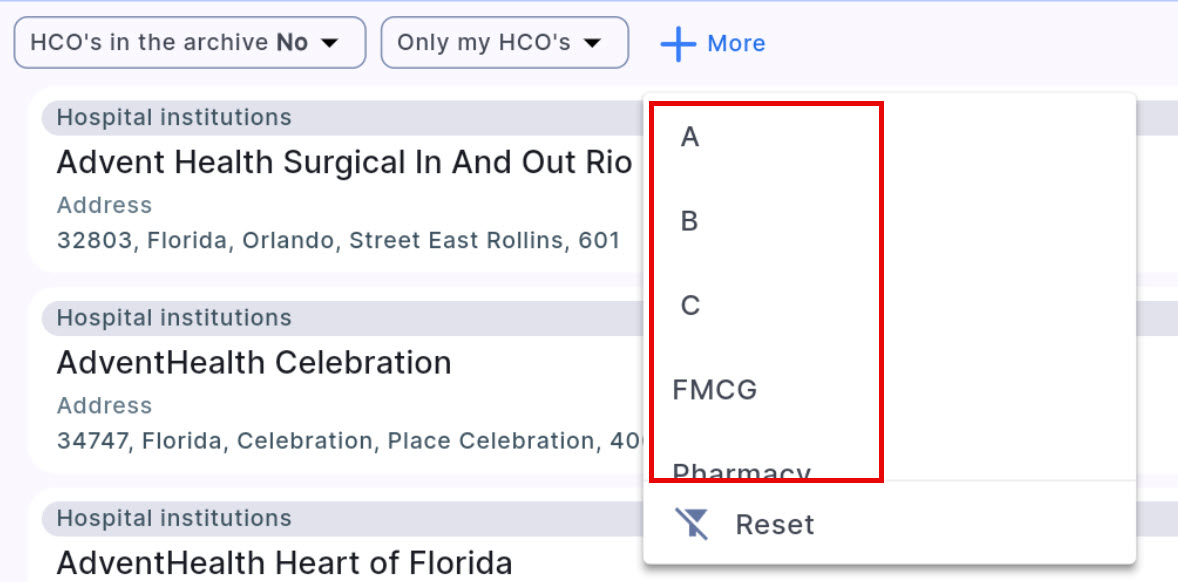Select AdventHealth Heart of Florida
The height and width of the screenshot is (582, 1178).
(283, 563)
